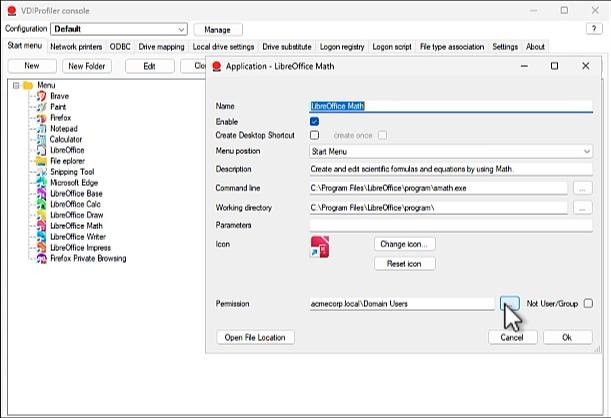
Task: Click the LibreOffice Calc icon
Action: [x=41, y=204]
